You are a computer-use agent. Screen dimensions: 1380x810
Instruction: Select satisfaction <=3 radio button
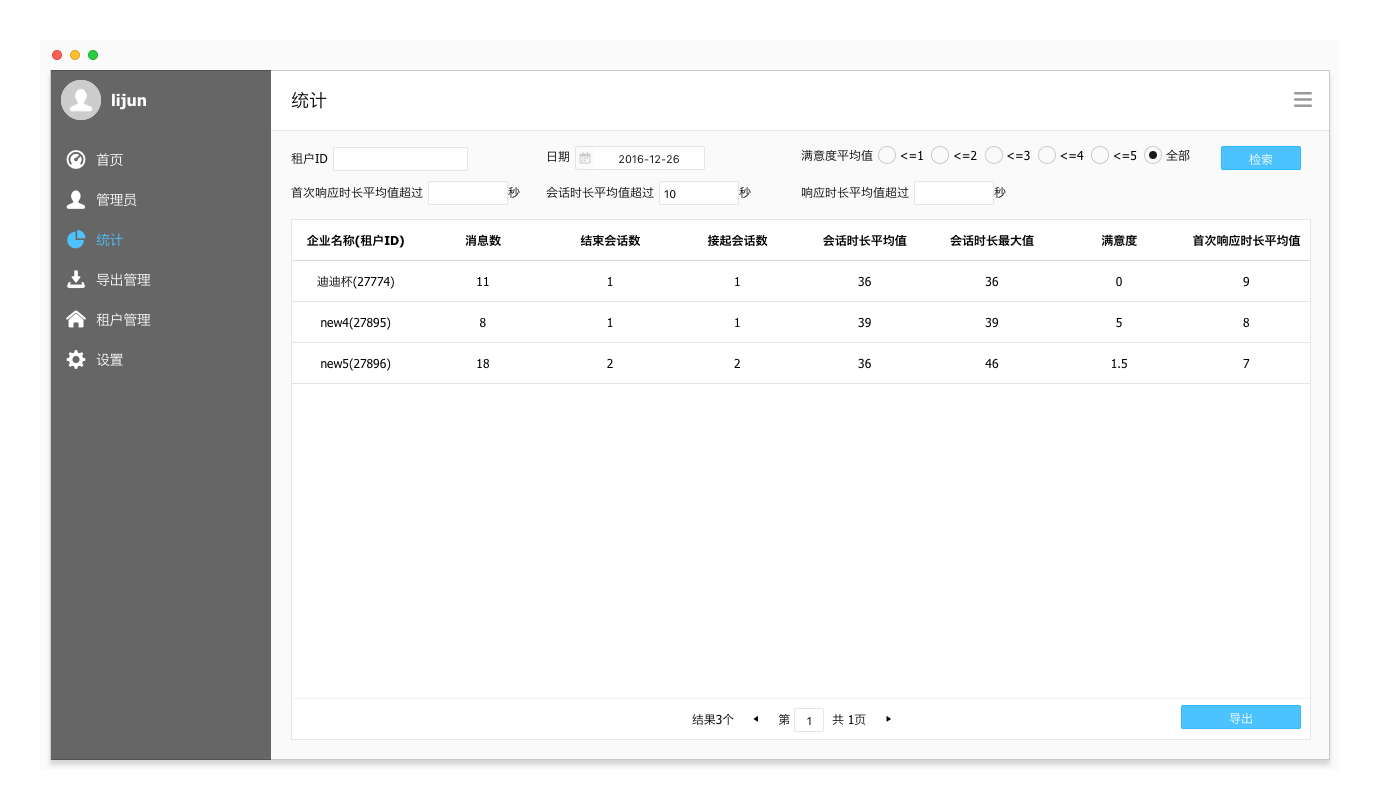[x=994, y=155]
